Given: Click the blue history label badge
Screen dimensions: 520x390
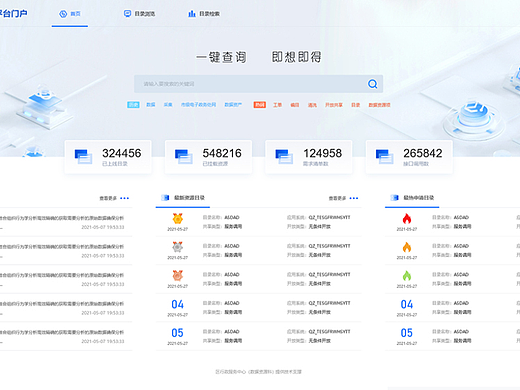Looking at the screenshot, I should 133,105.
